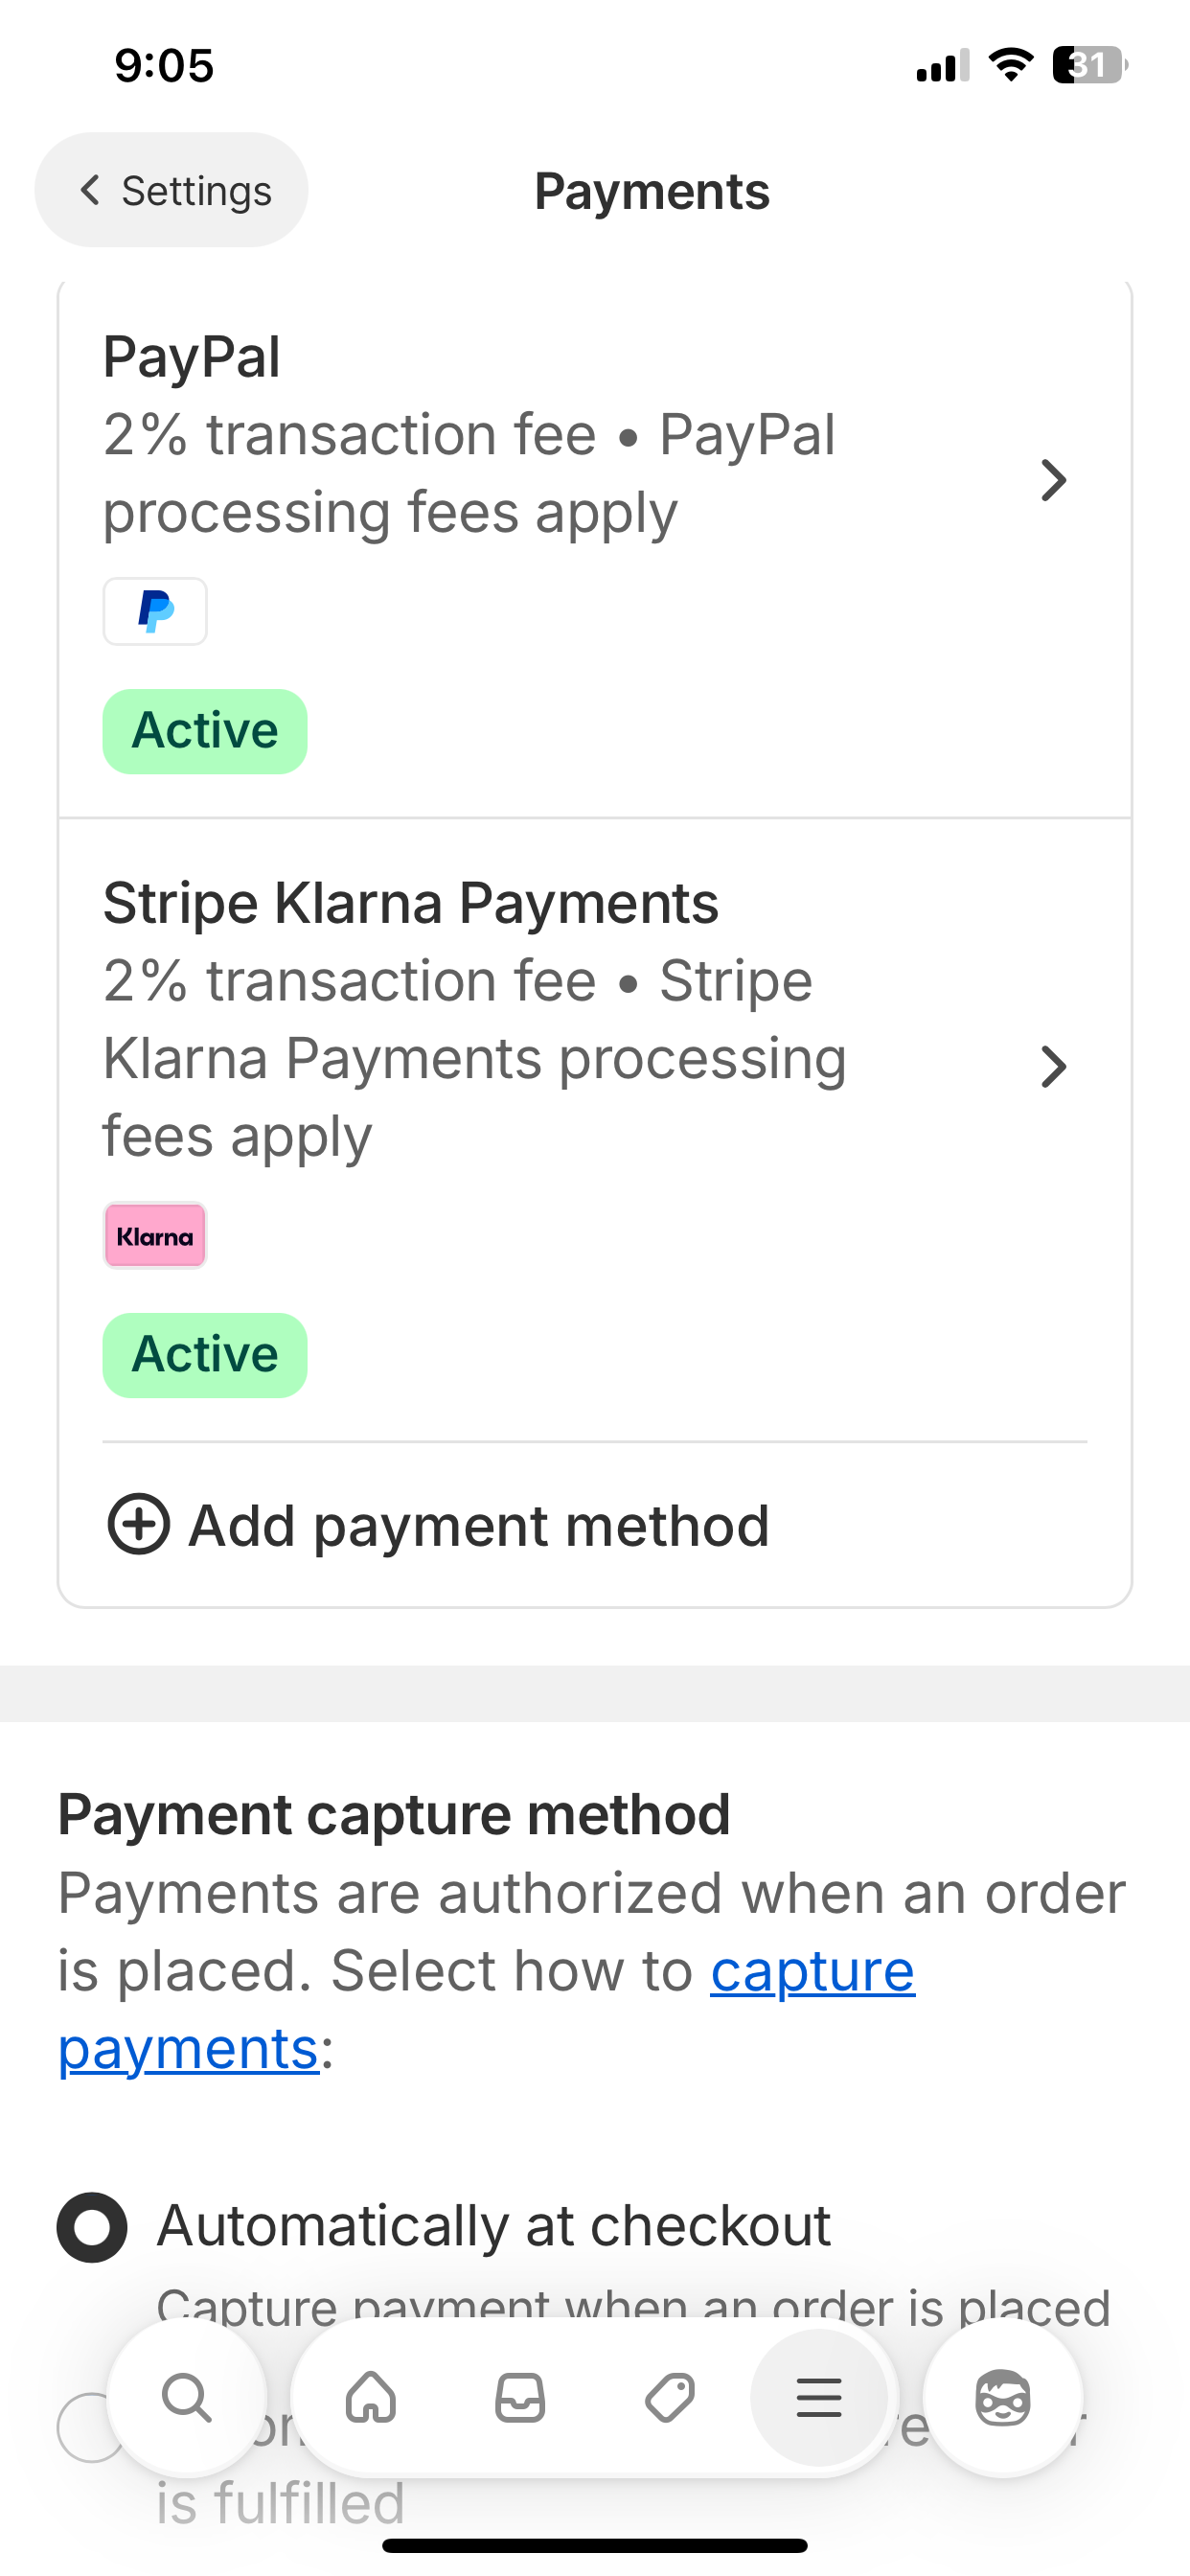Screen dimensions: 1190x2576
Task: Click the Klarna logo badge
Action: tap(155, 1236)
